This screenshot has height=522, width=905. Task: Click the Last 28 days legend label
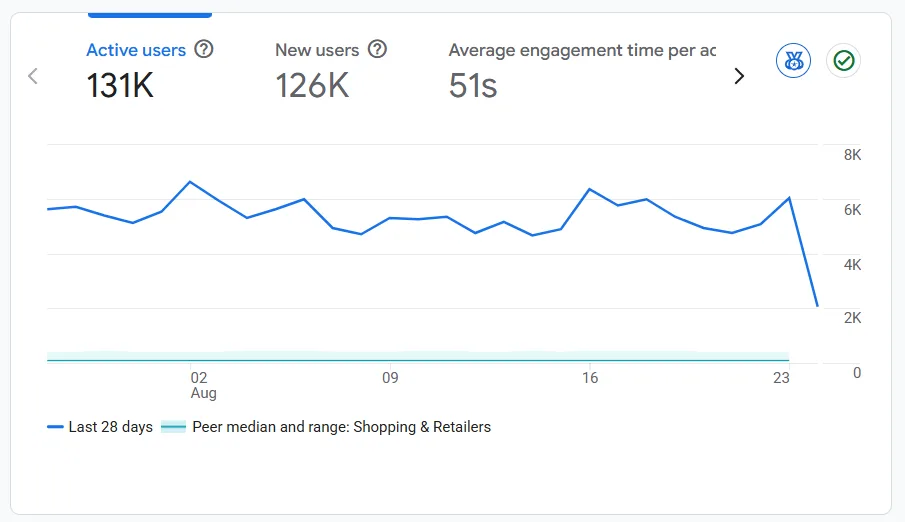pos(110,427)
